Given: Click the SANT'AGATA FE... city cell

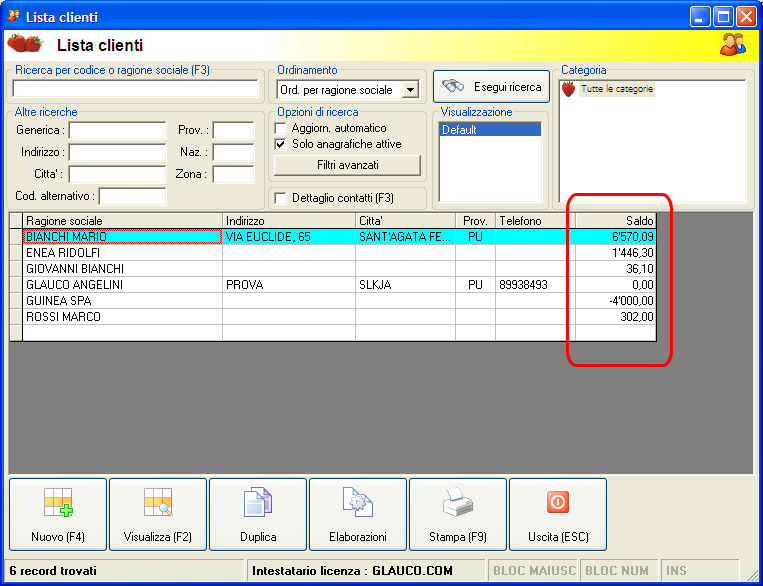Looking at the screenshot, I should click(x=406, y=237).
